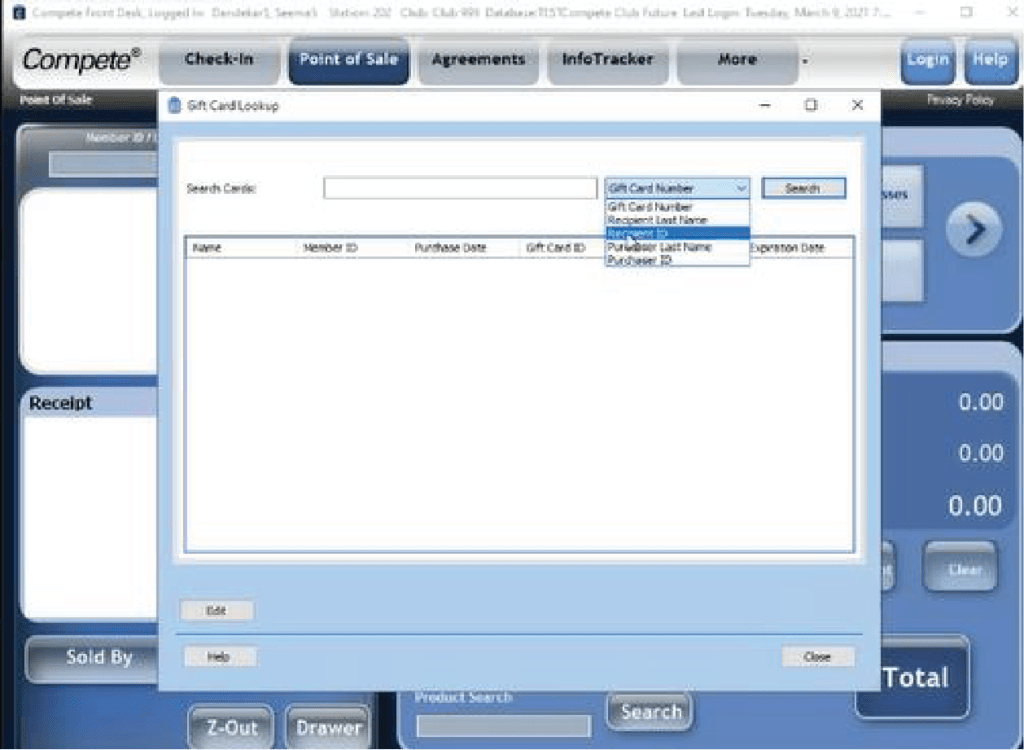Minimize the Gift Card Lookup dialog
The image size is (1024, 750).
pyautogui.click(x=765, y=105)
